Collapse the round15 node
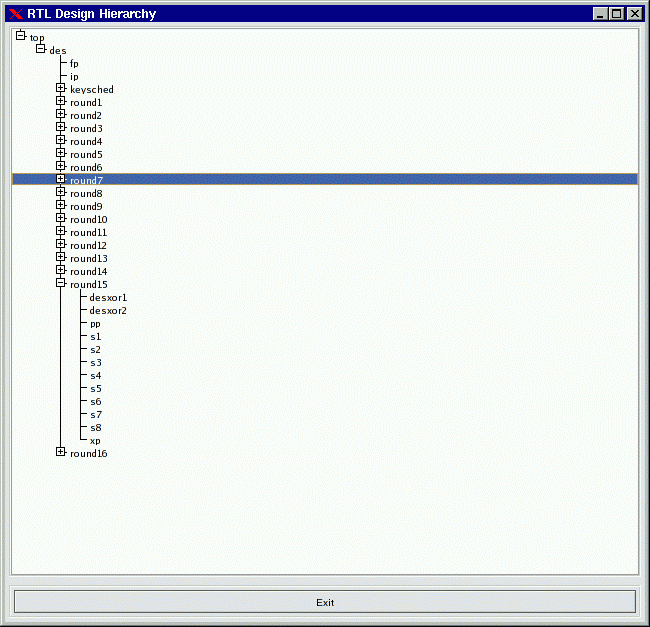Screen dimensions: 650x627 (61, 283)
